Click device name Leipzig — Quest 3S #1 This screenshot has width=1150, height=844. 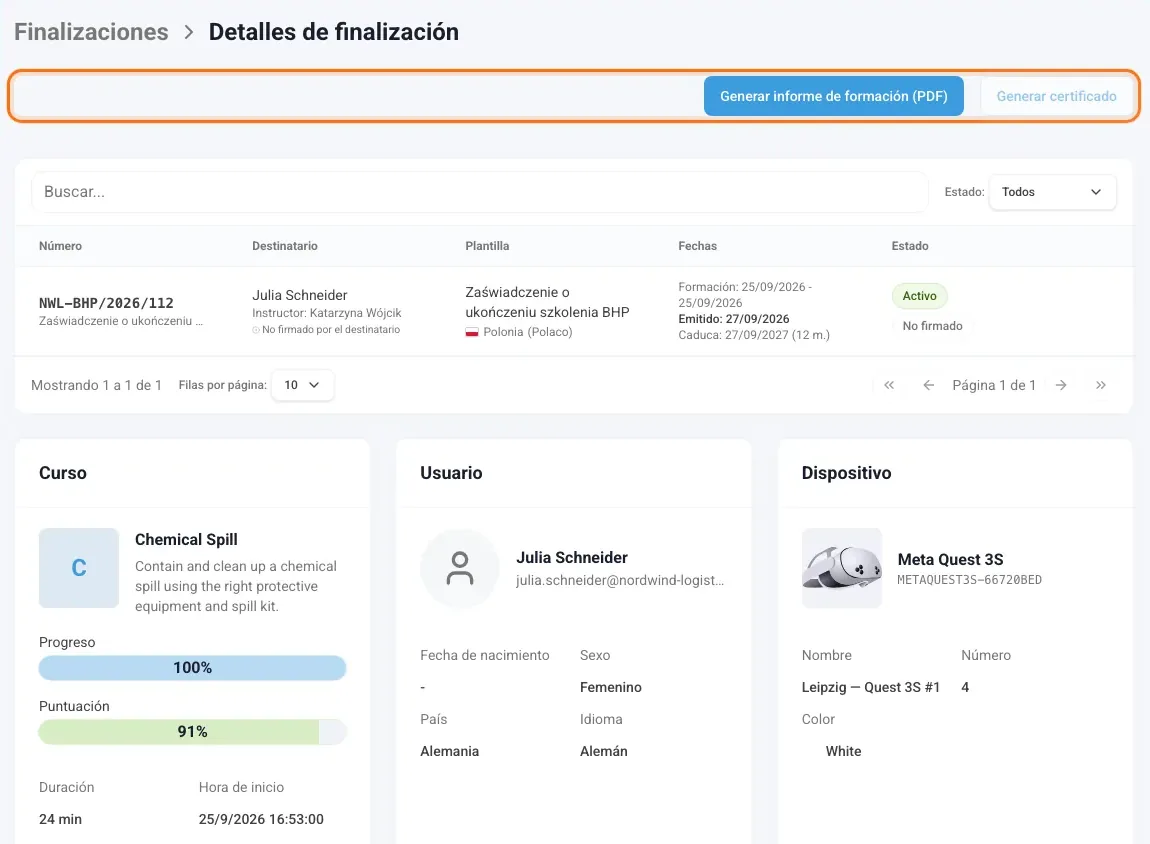[x=871, y=687]
